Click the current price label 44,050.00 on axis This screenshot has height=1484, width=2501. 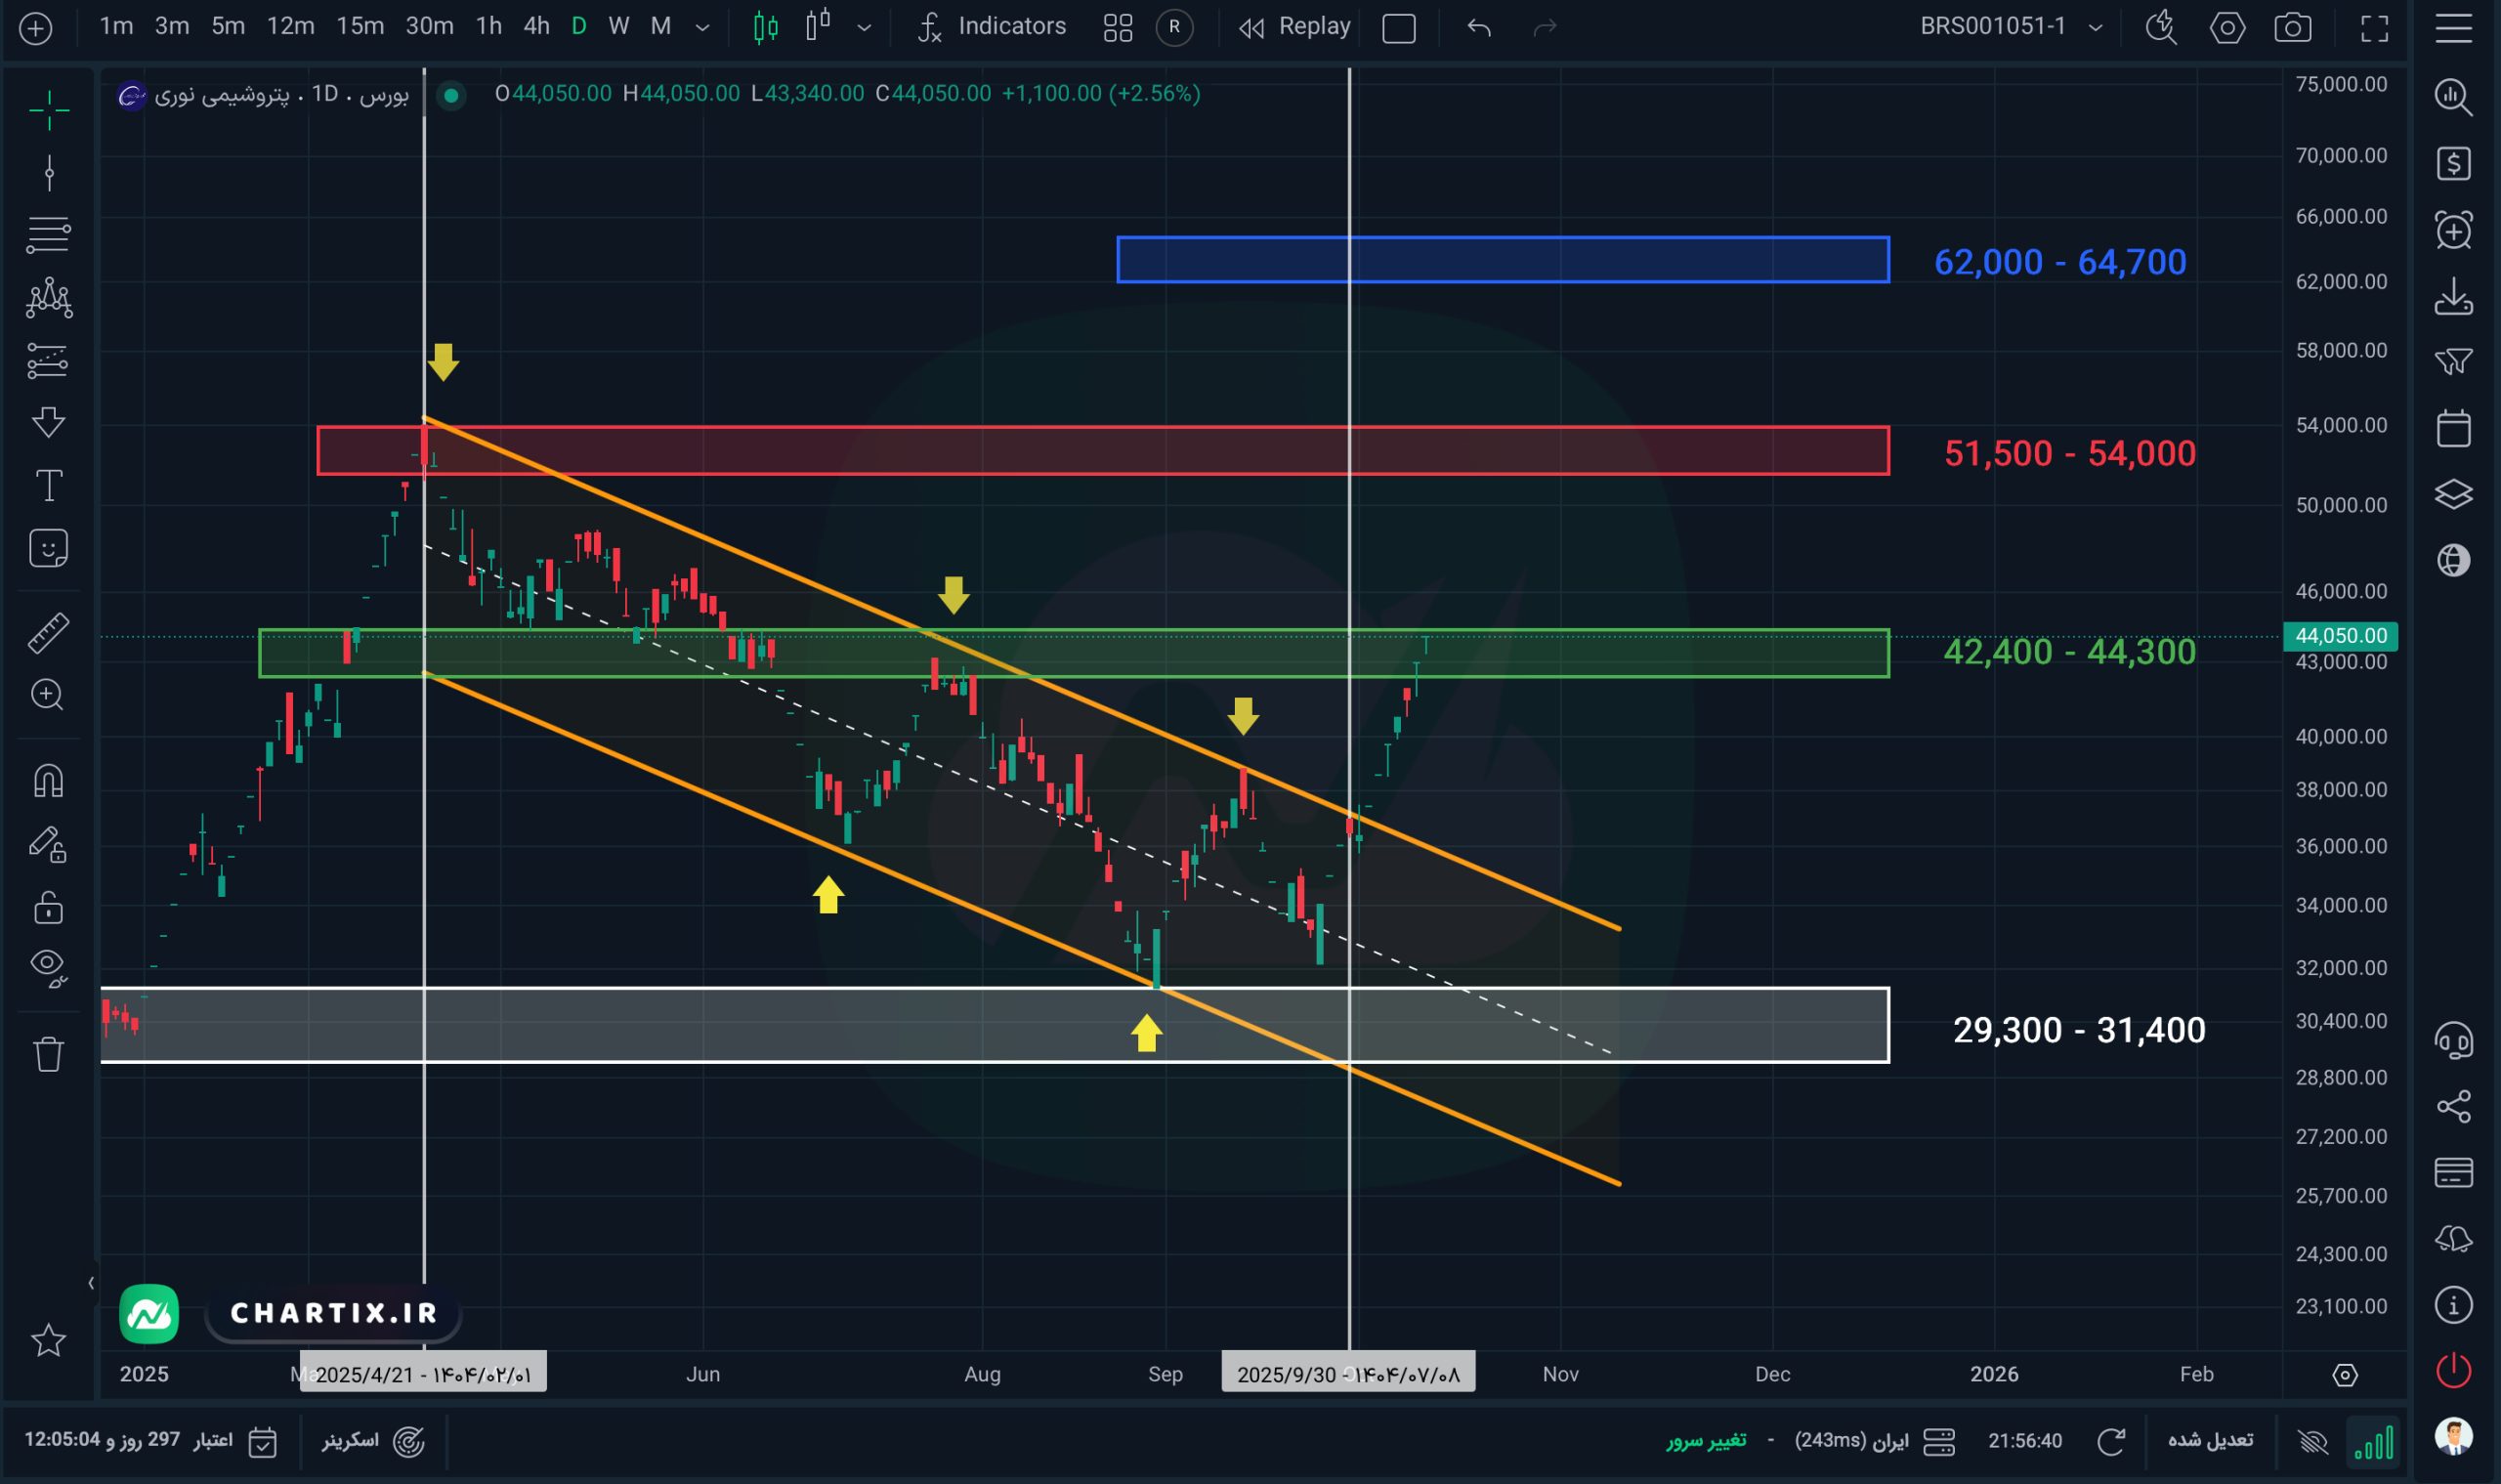(x=2339, y=636)
